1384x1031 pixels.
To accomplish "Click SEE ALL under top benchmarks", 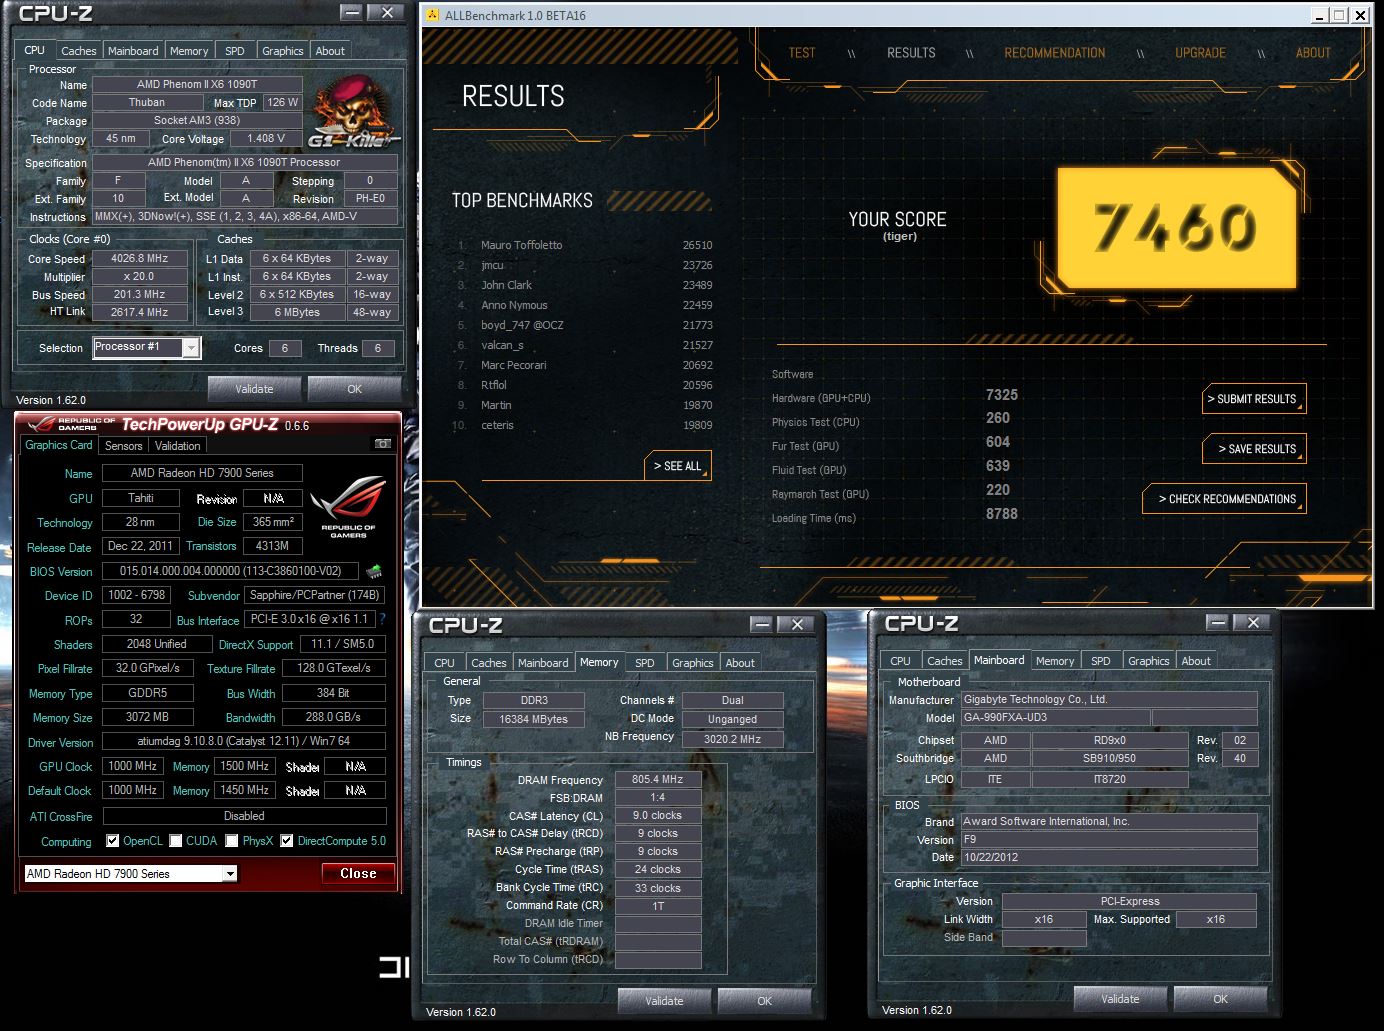I will click(x=678, y=466).
